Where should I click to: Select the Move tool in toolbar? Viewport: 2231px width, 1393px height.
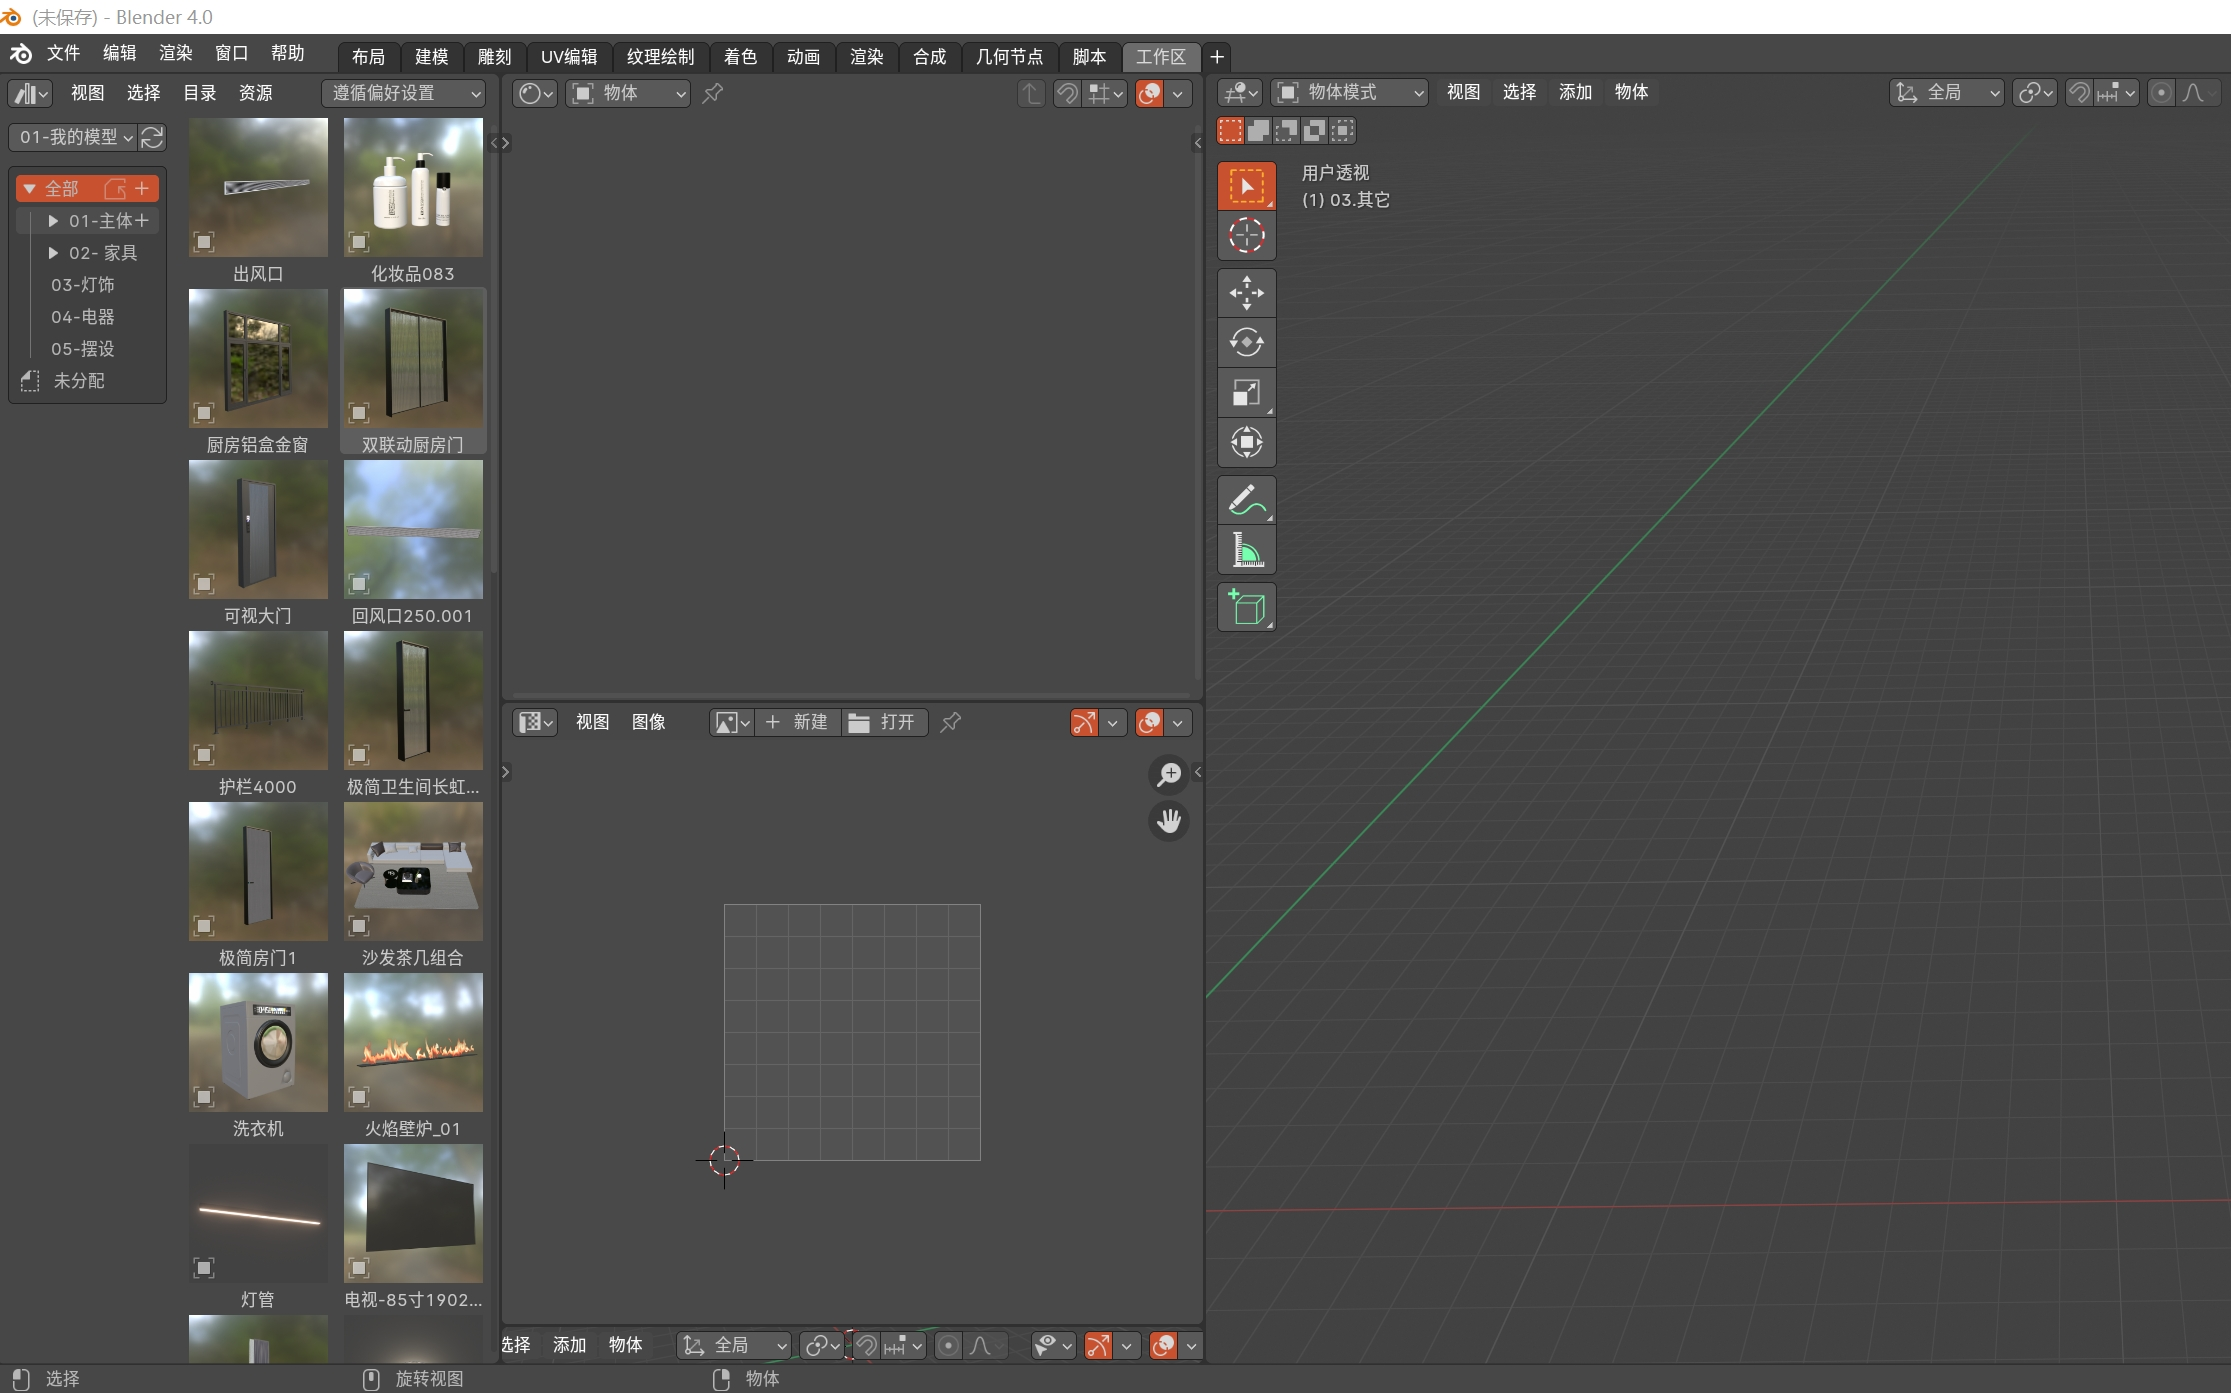point(1246,293)
